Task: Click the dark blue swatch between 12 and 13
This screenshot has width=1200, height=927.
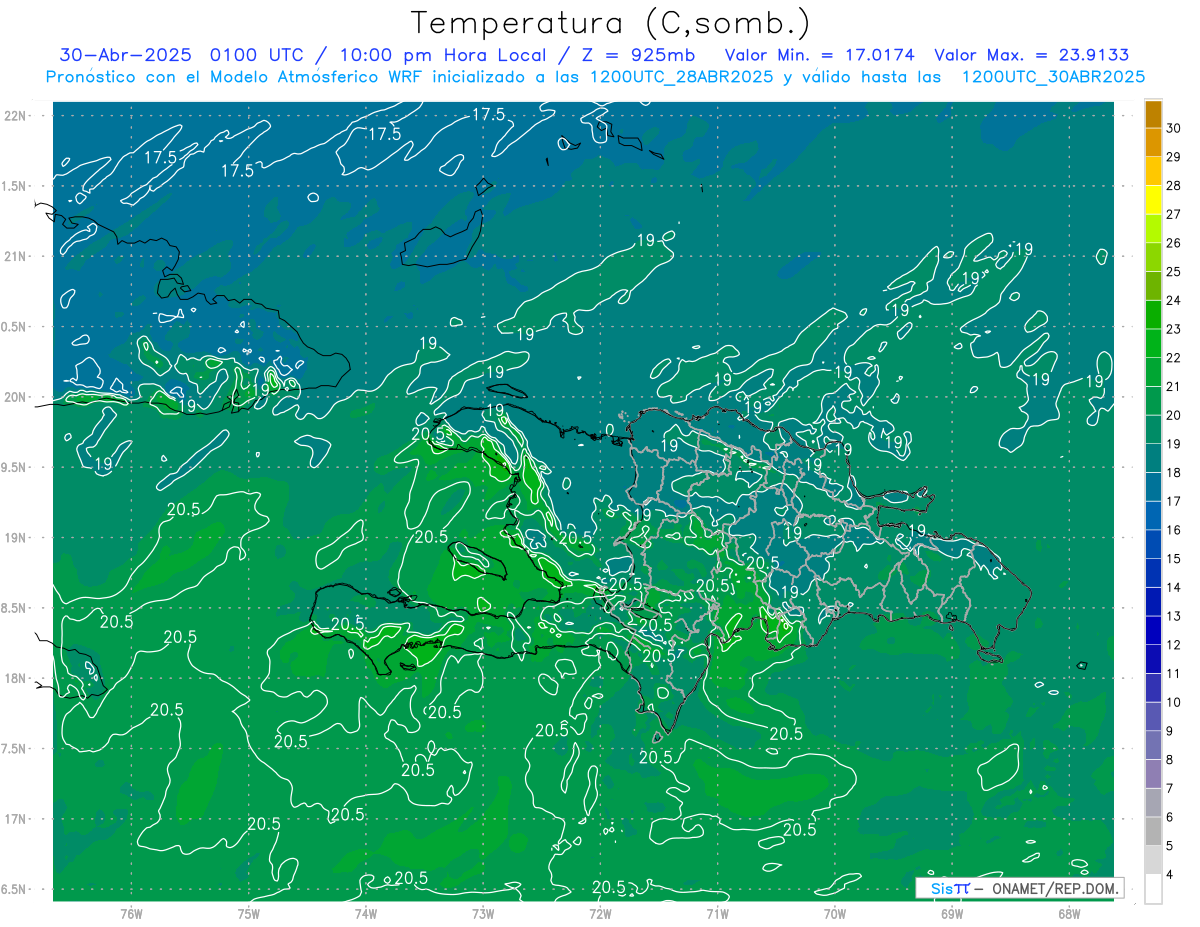Action: (1153, 630)
